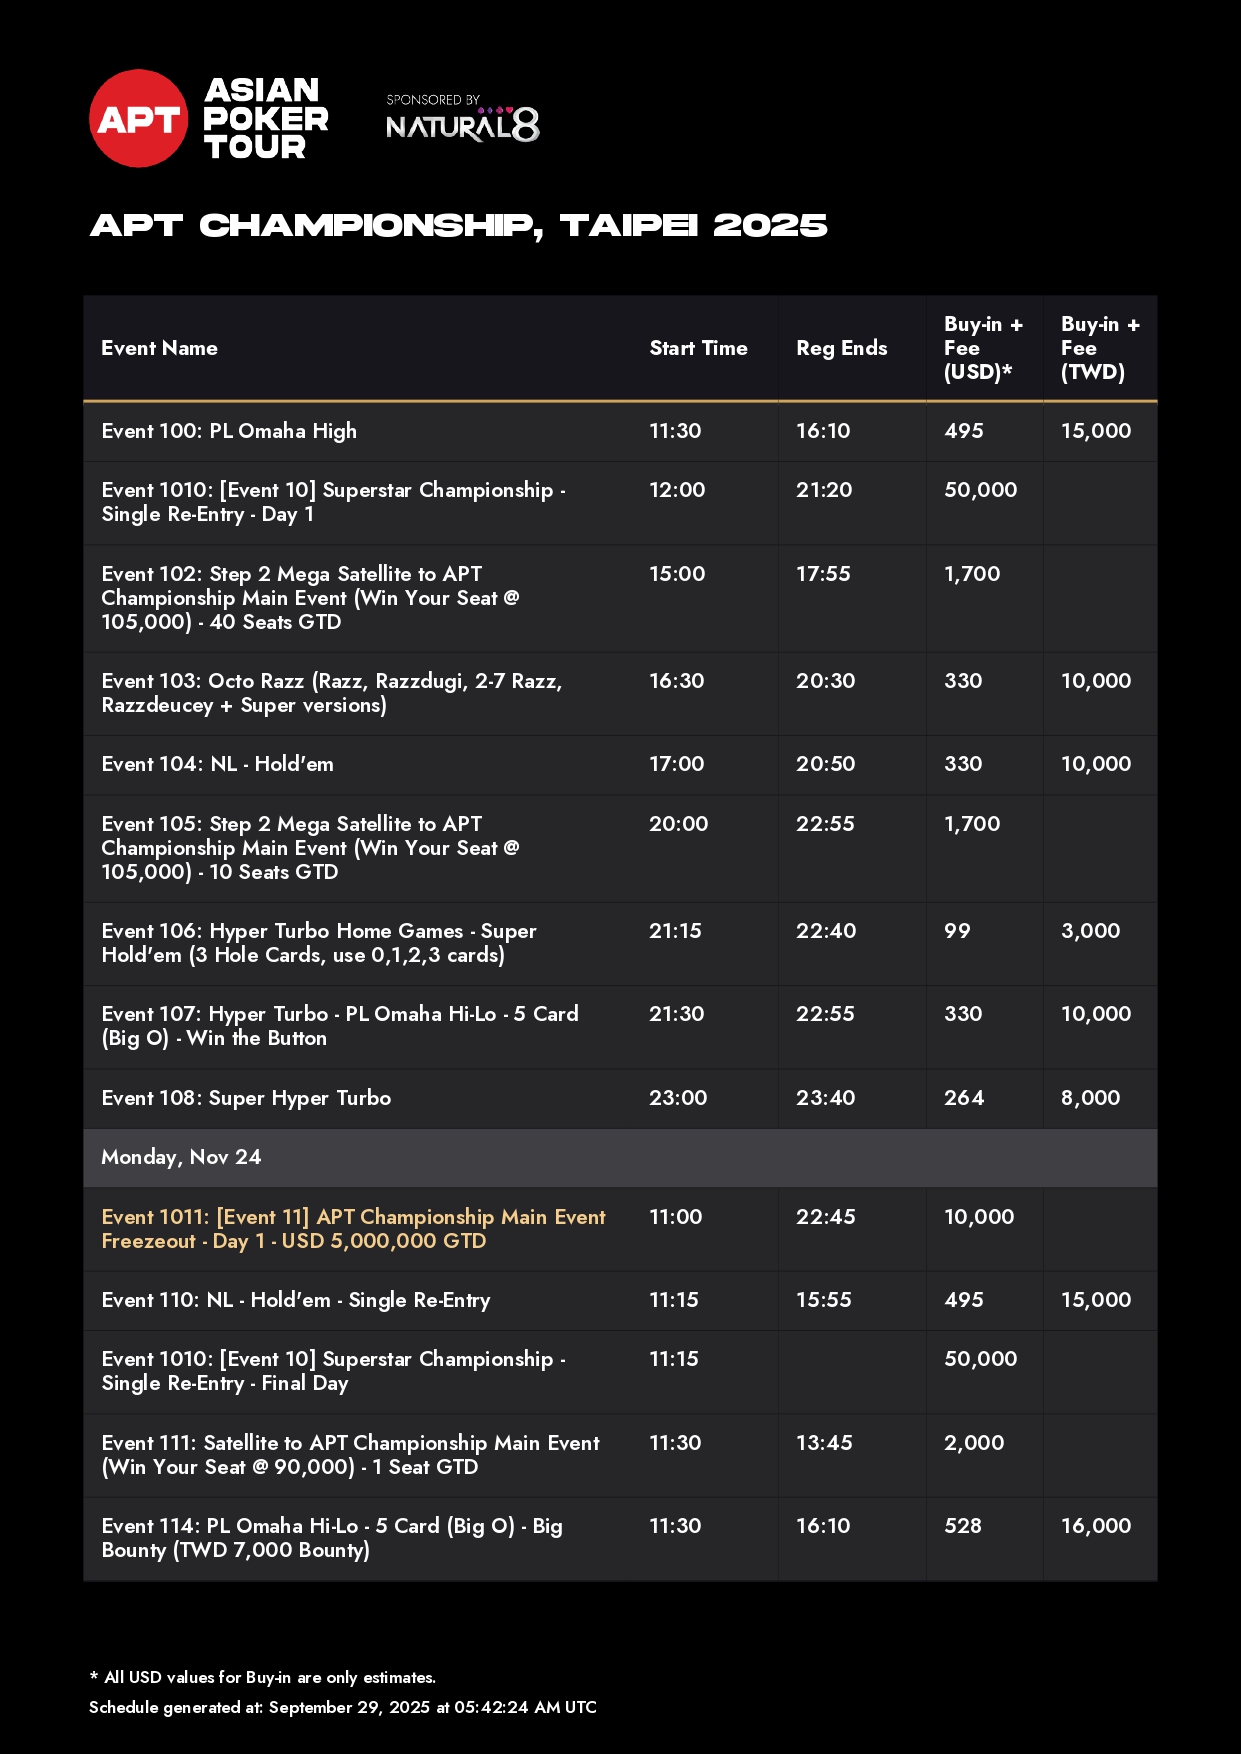Select the Buy-in + Fee (USD) header
Image resolution: width=1241 pixels, height=1754 pixels.
point(982,348)
